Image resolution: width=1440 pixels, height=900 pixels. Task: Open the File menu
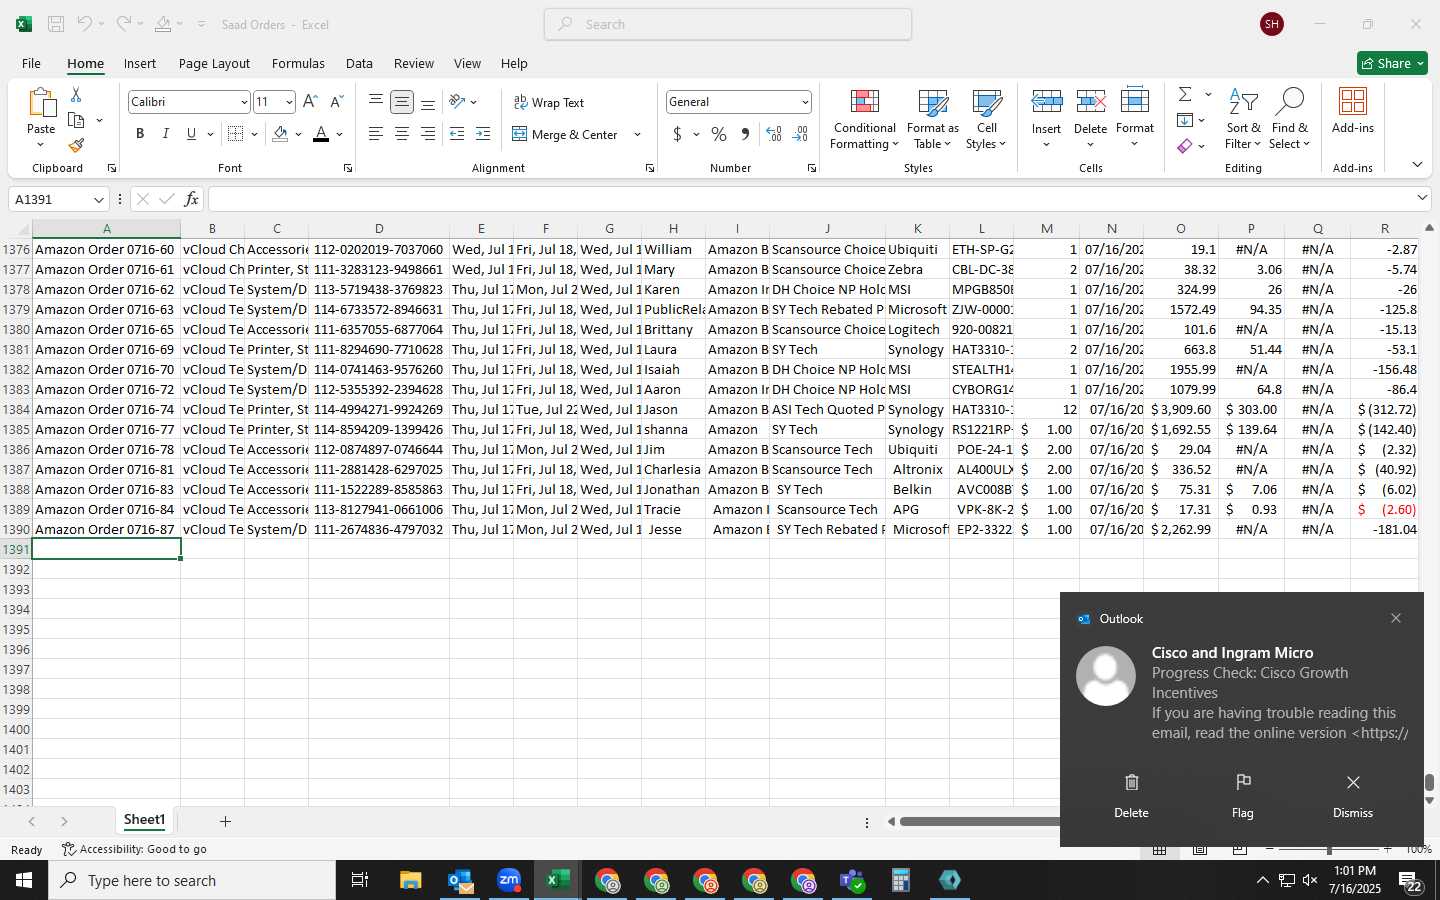pyautogui.click(x=31, y=63)
